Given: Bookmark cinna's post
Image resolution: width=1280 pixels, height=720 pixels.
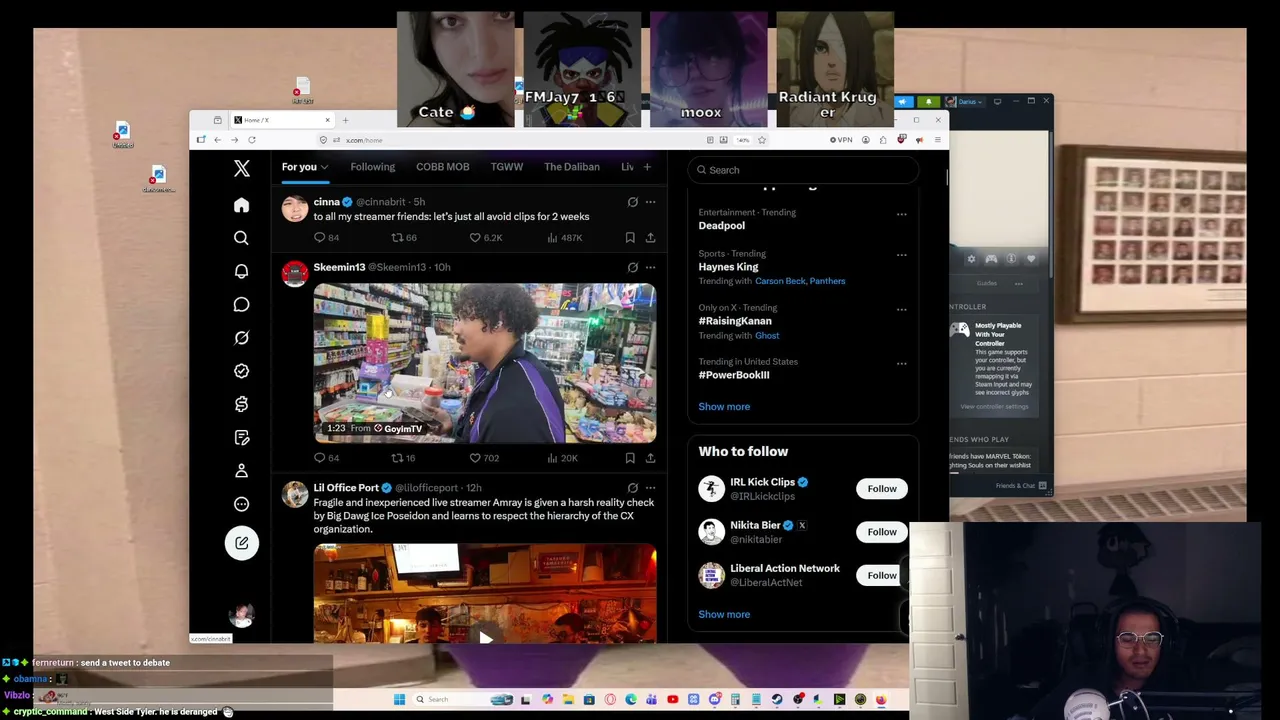Looking at the screenshot, I should (x=630, y=237).
